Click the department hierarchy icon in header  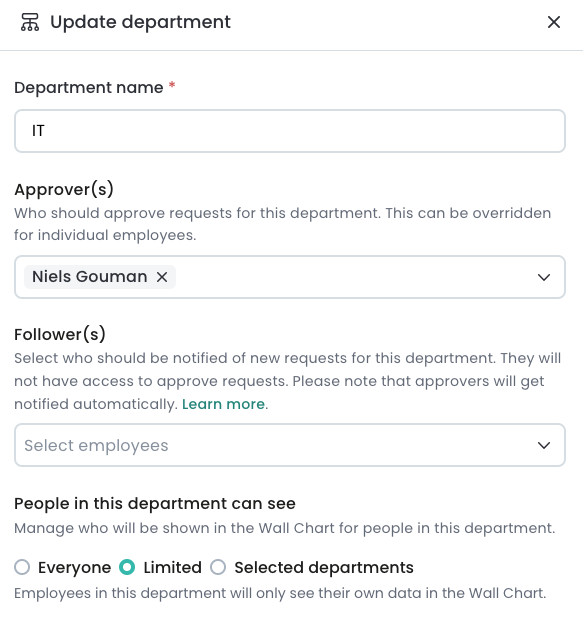(30, 22)
